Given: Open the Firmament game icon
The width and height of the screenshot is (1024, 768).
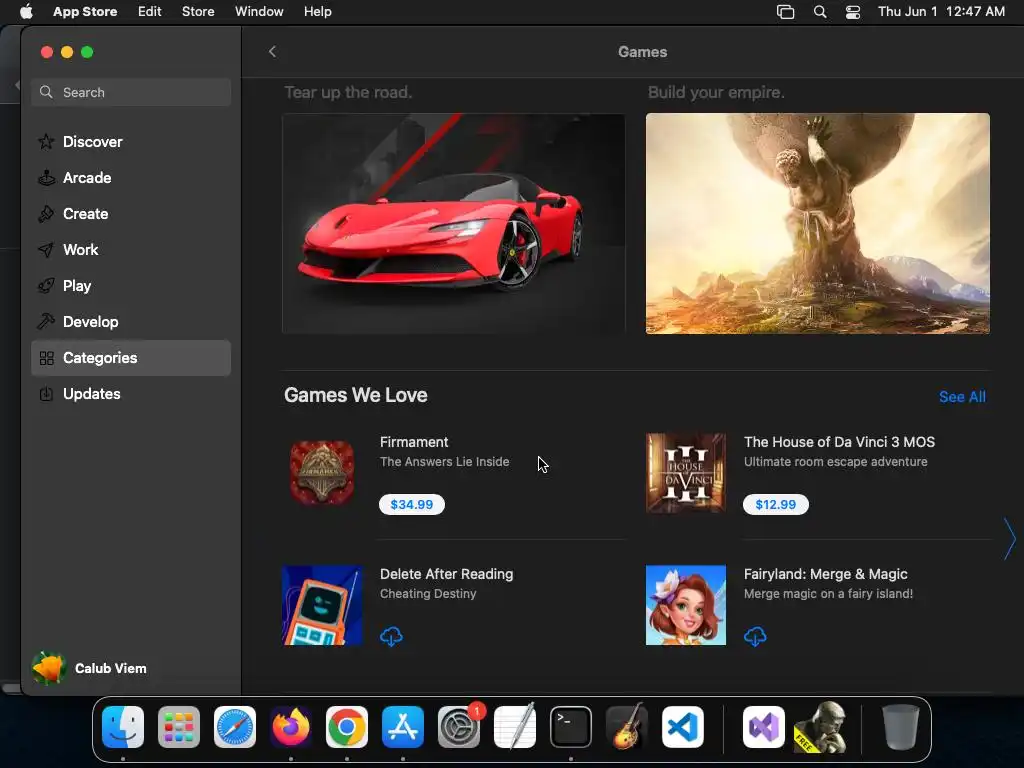Looking at the screenshot, I should pos(322,473).
